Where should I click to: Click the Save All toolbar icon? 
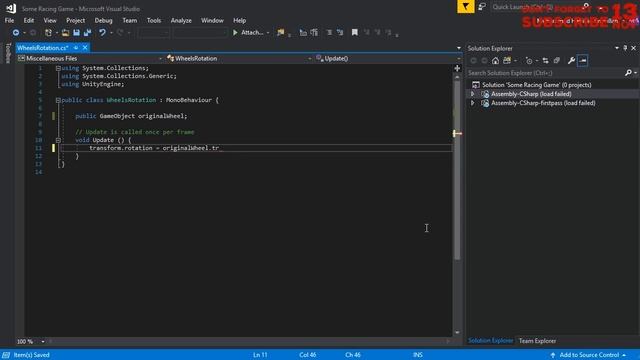pyautogui.click(x=87, y=32)
